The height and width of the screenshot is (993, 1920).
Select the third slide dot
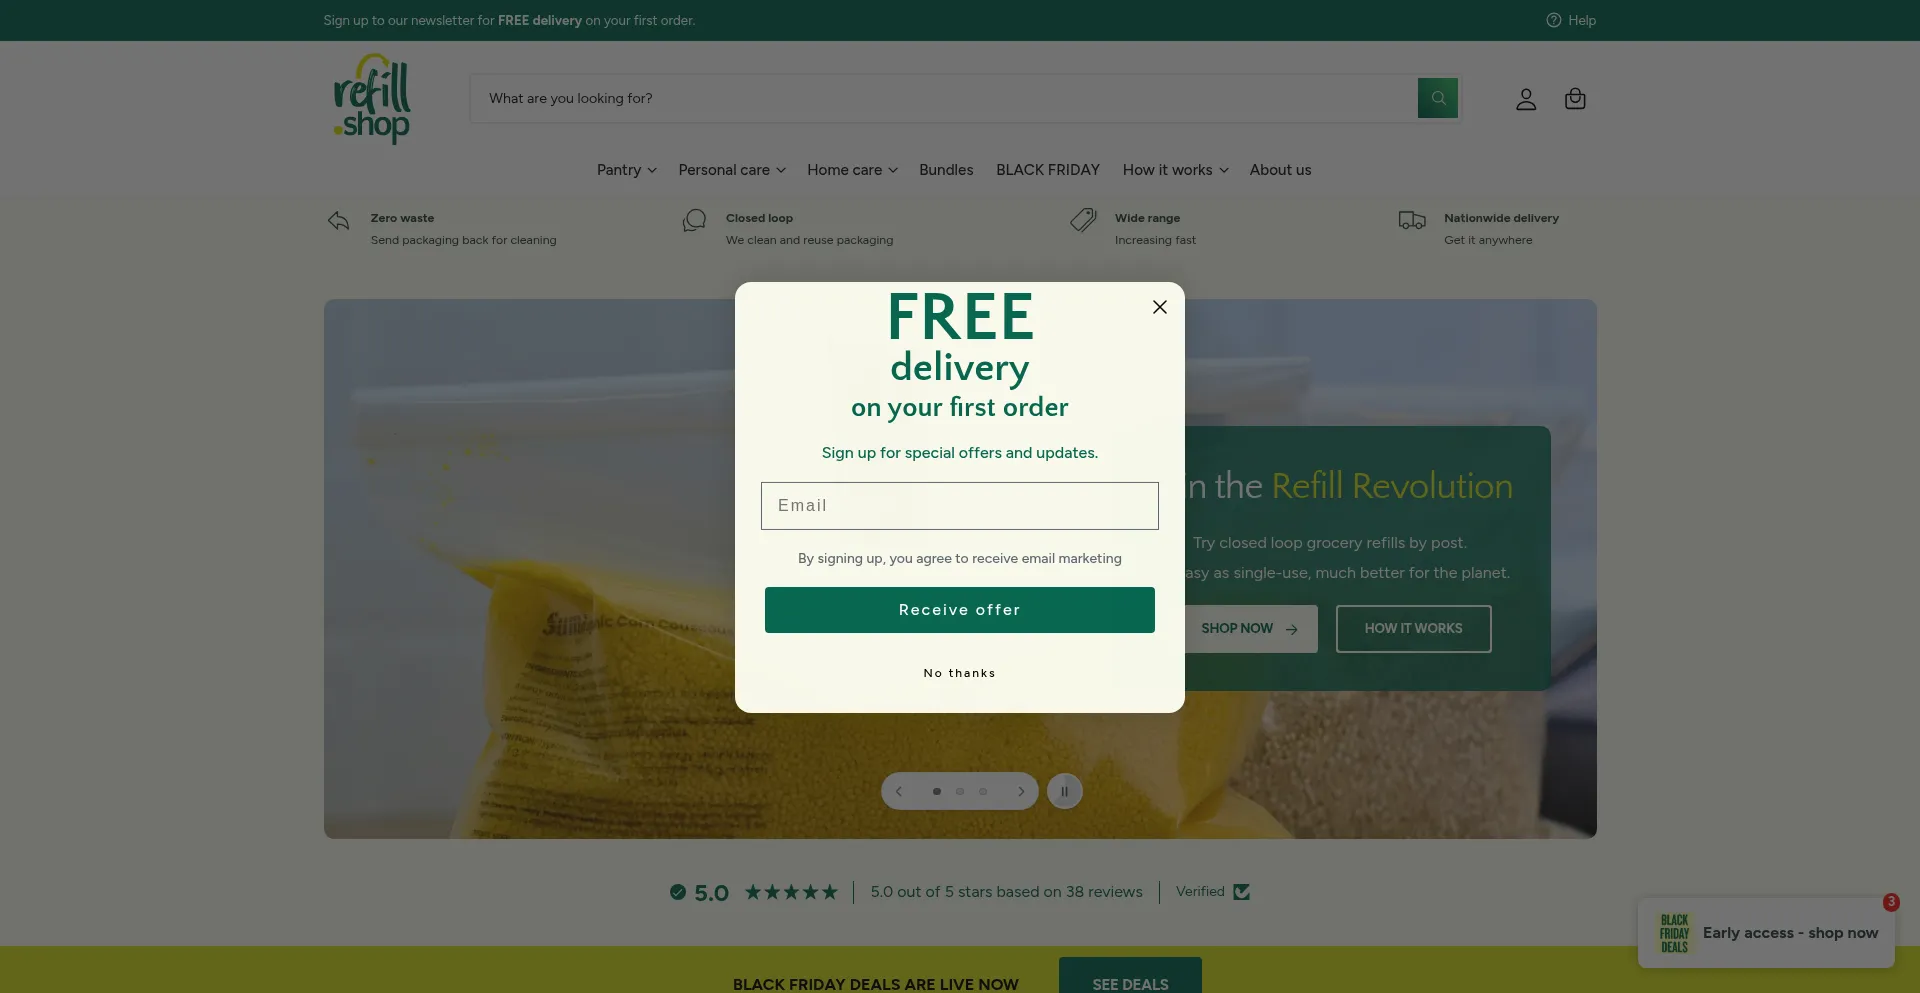pyautogui.click(x=983, y=791)
